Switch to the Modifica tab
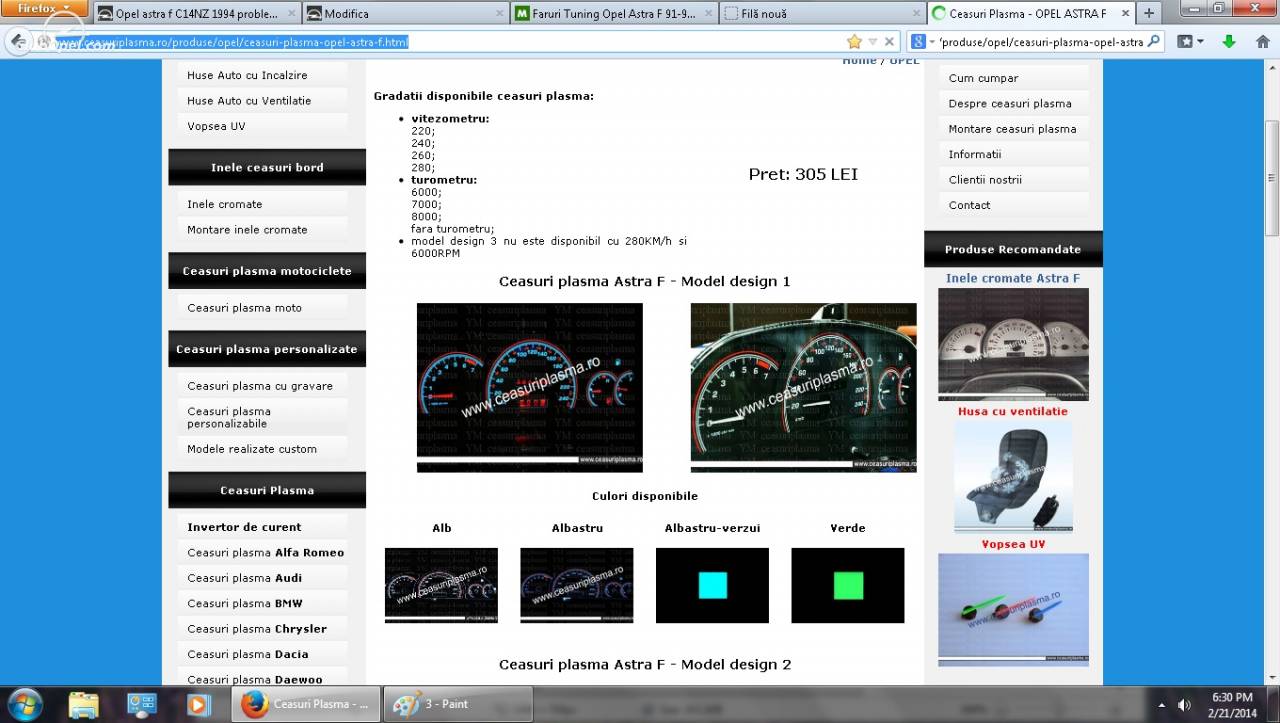 click(405, 14)
